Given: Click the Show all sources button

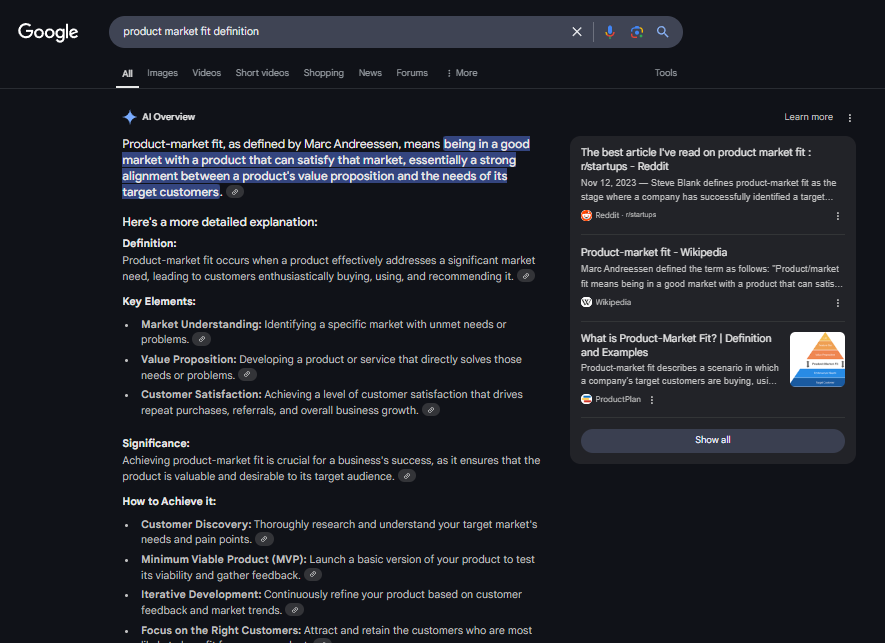Looking at the screenshot, I should [x=713, y=440].
